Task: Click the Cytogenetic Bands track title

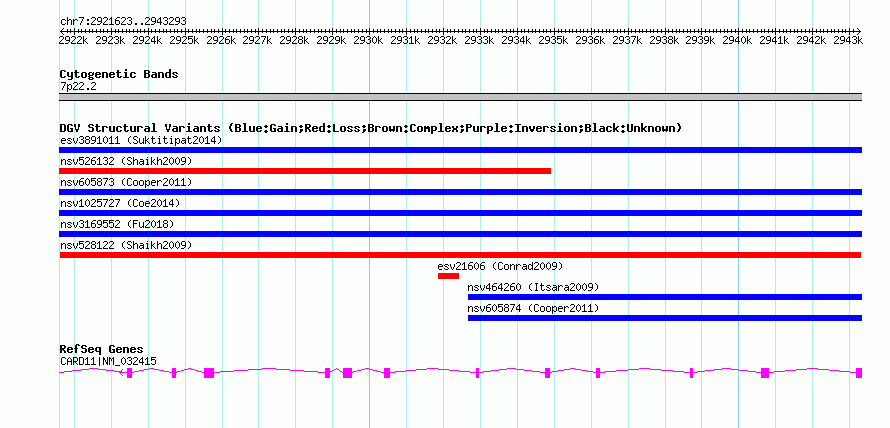Action: coord(119,74)
